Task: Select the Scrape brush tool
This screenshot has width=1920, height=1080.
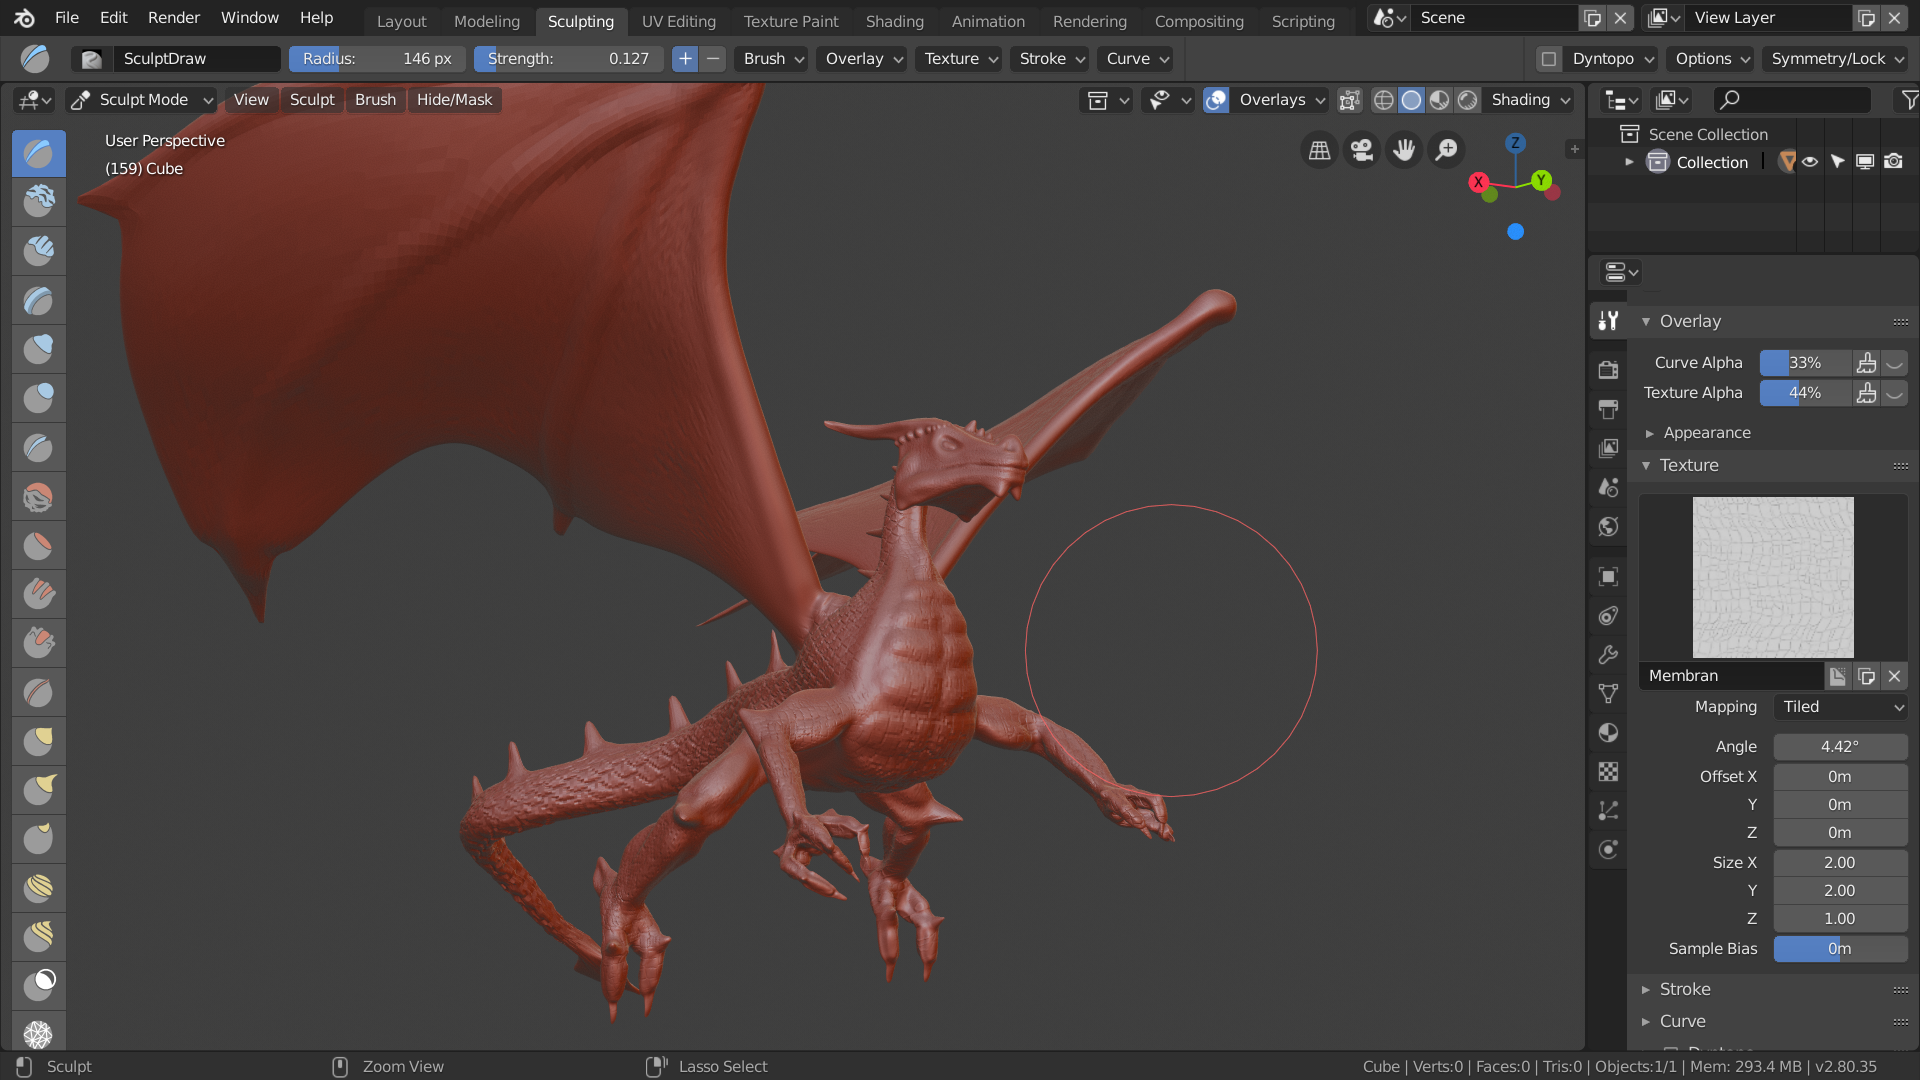Action: click(x=38, y=643)
